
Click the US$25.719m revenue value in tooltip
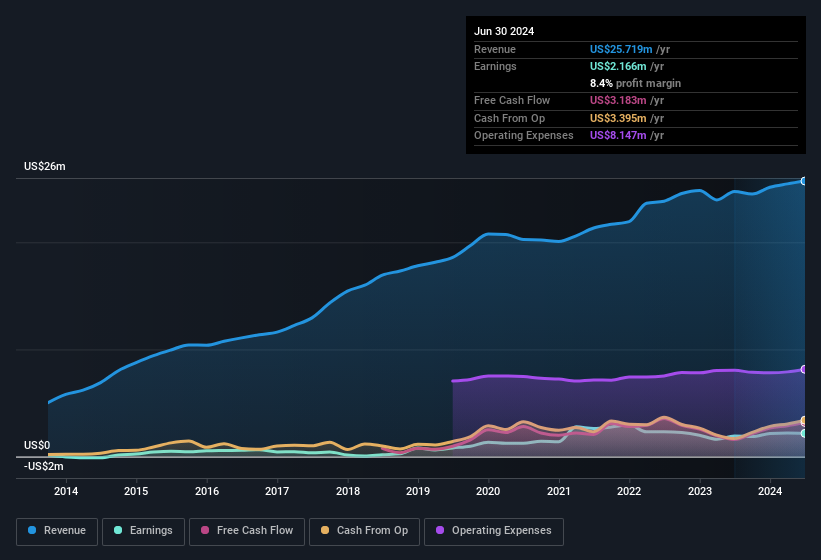point(619,49)
